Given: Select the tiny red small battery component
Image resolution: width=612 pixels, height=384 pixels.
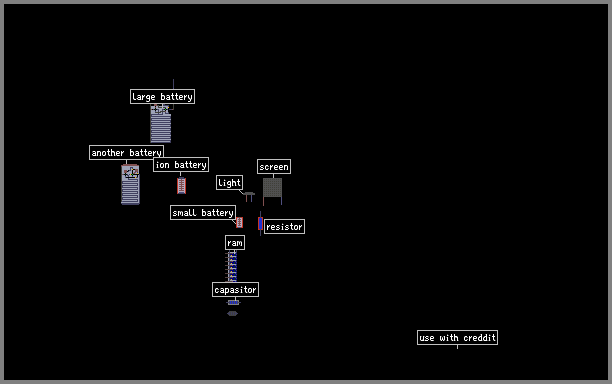Looking at the screenshot, I should pos(240,222).
